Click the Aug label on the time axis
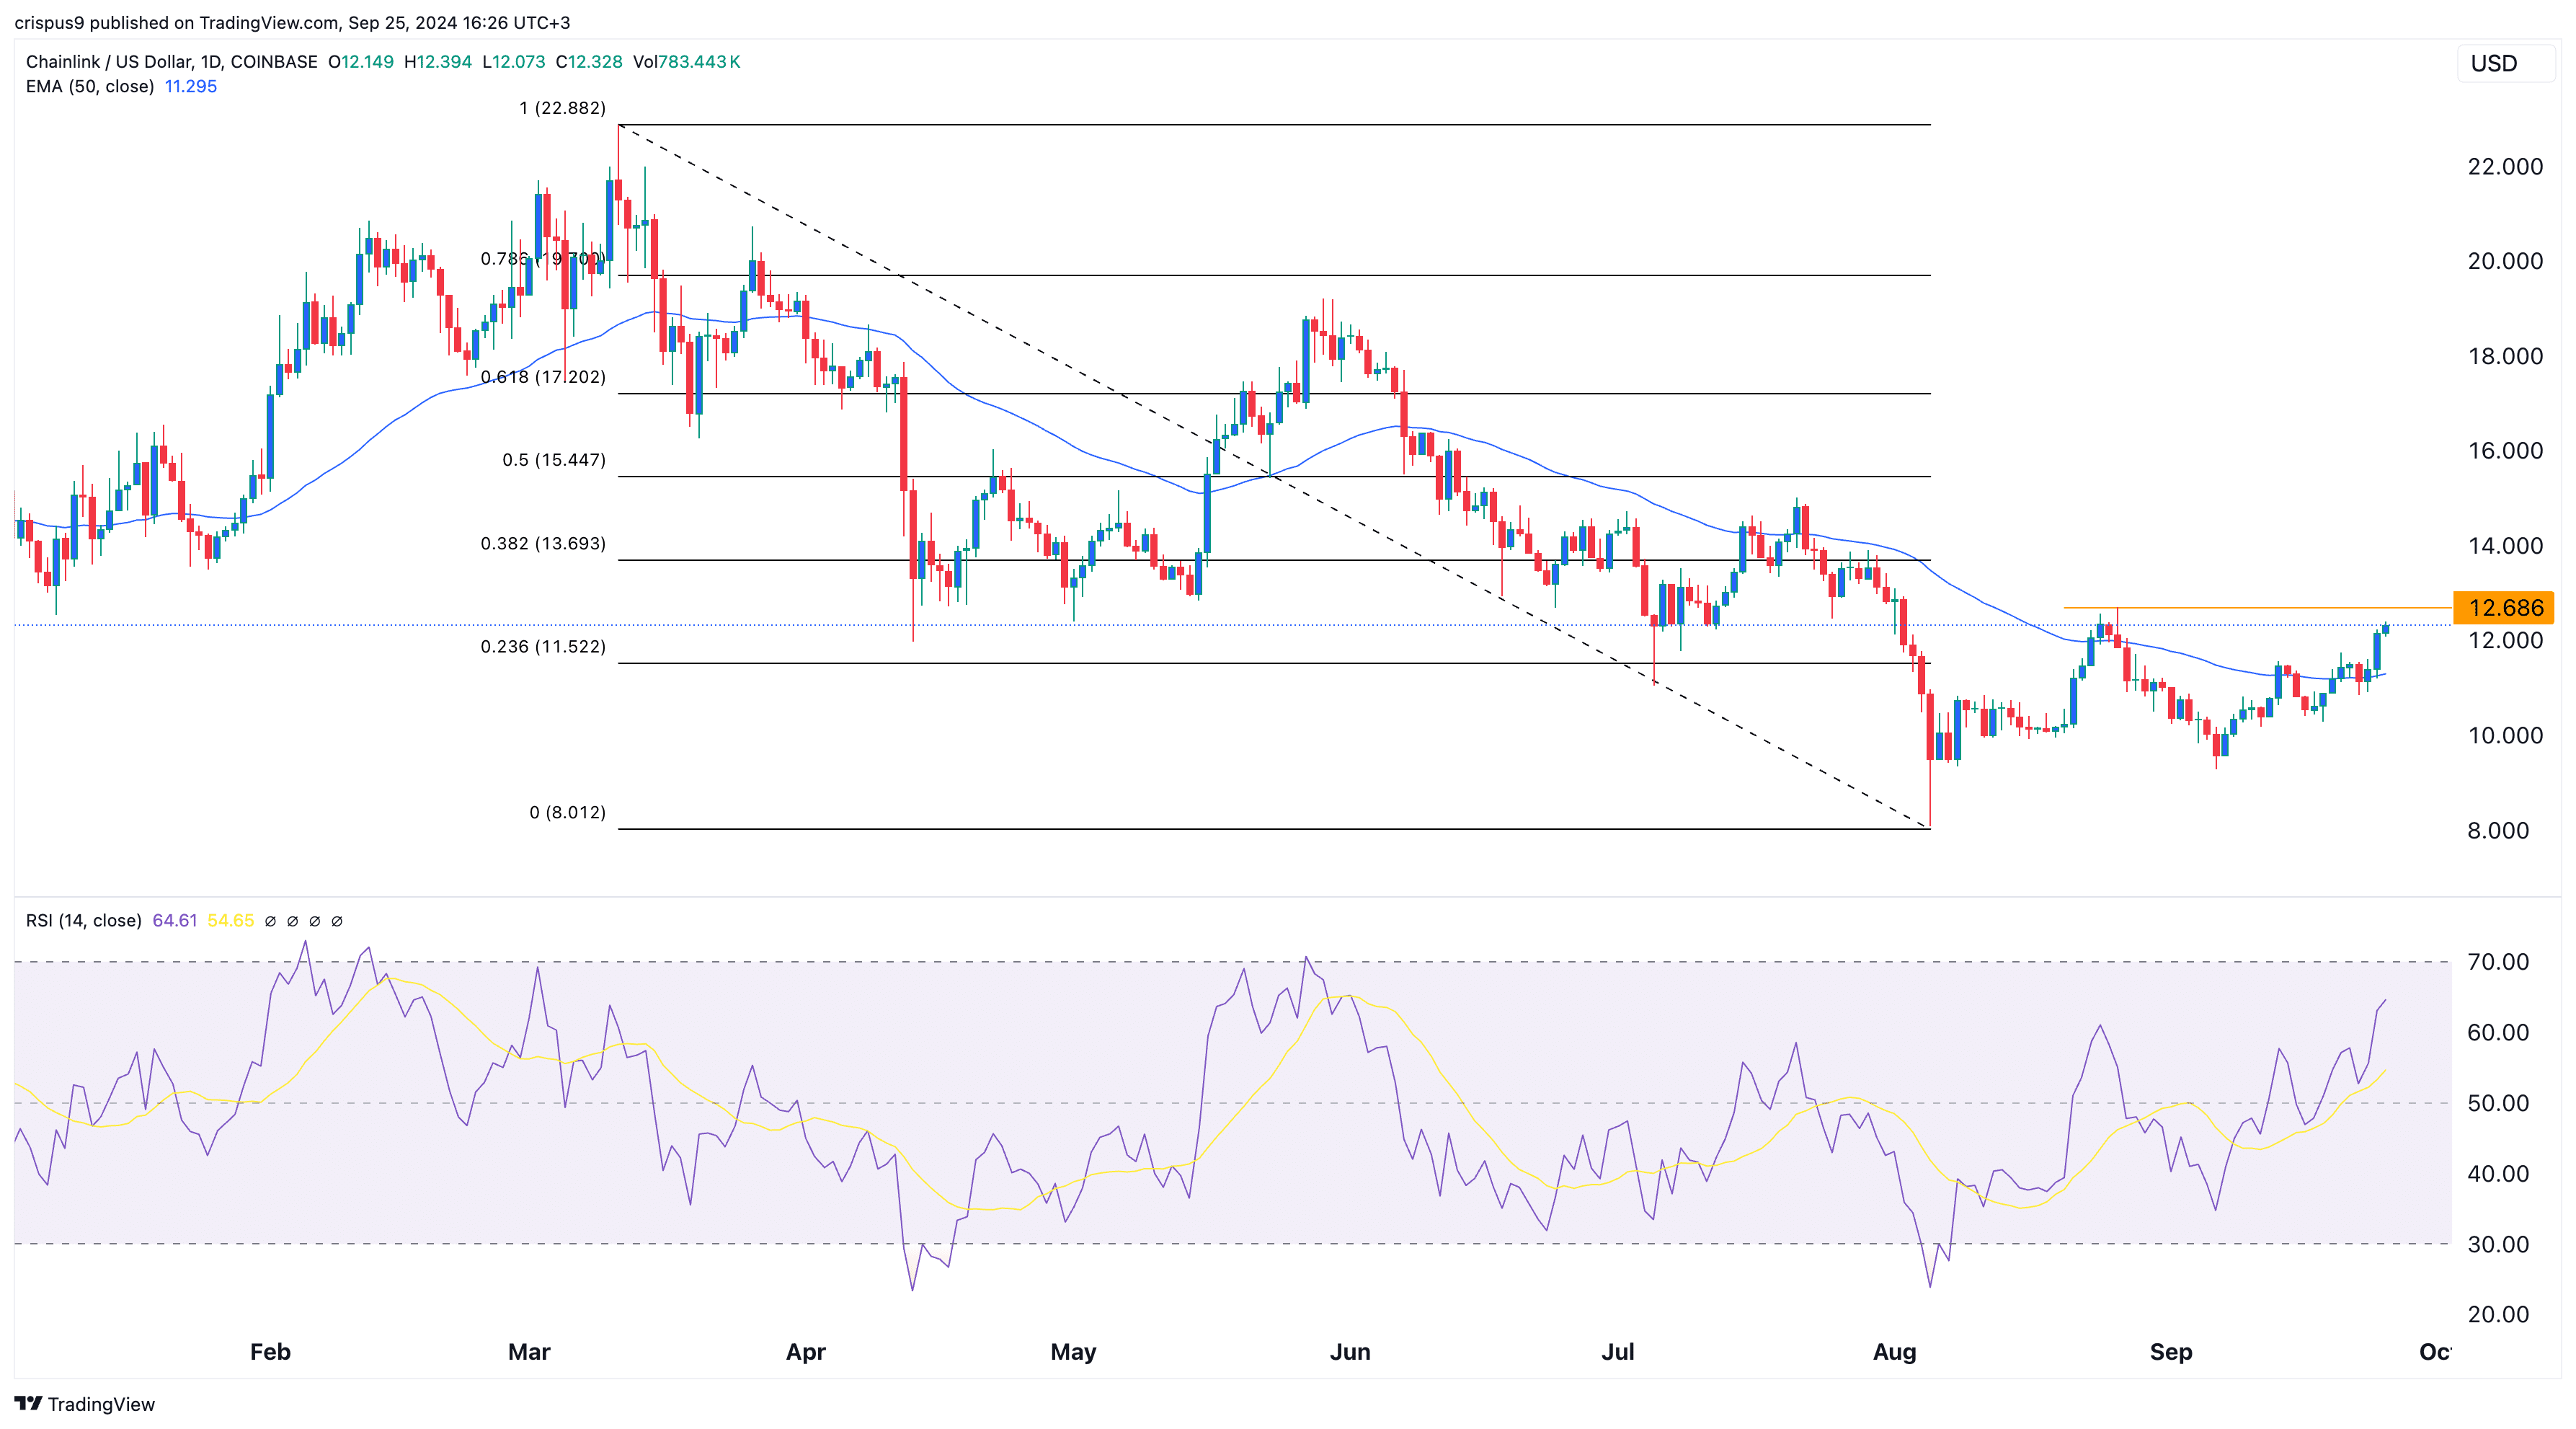The width and height of the screenshot is (2576, 1429). coord(1894,1352)
